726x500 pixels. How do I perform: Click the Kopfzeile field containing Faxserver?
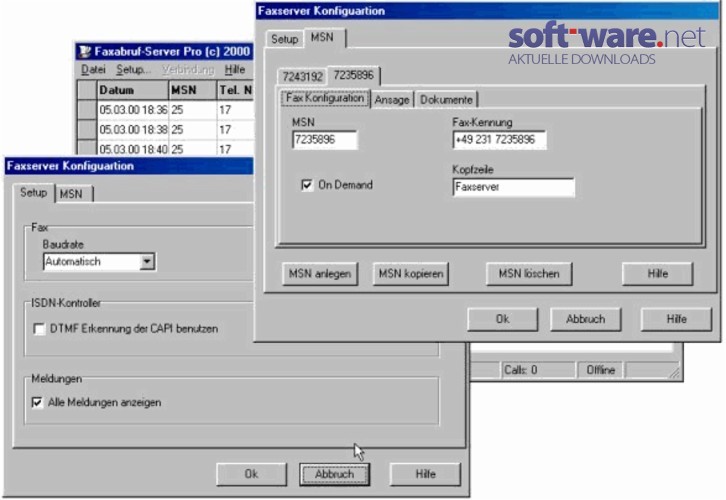[513, 188]
